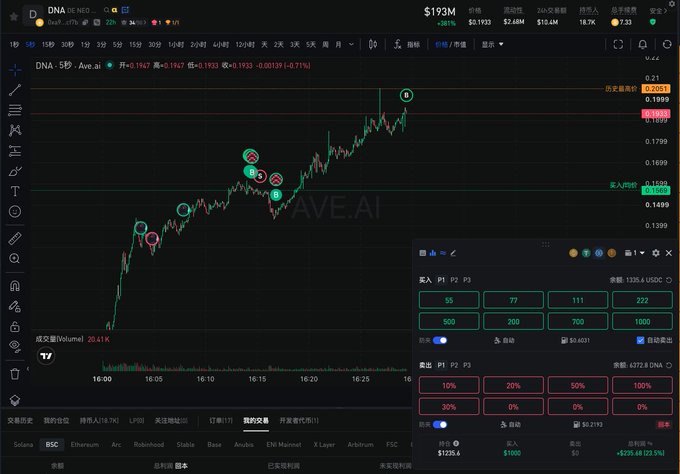This screenshot has width=680, height=474.
Task: Open the orders (17) tab
Action: [221, 421]
